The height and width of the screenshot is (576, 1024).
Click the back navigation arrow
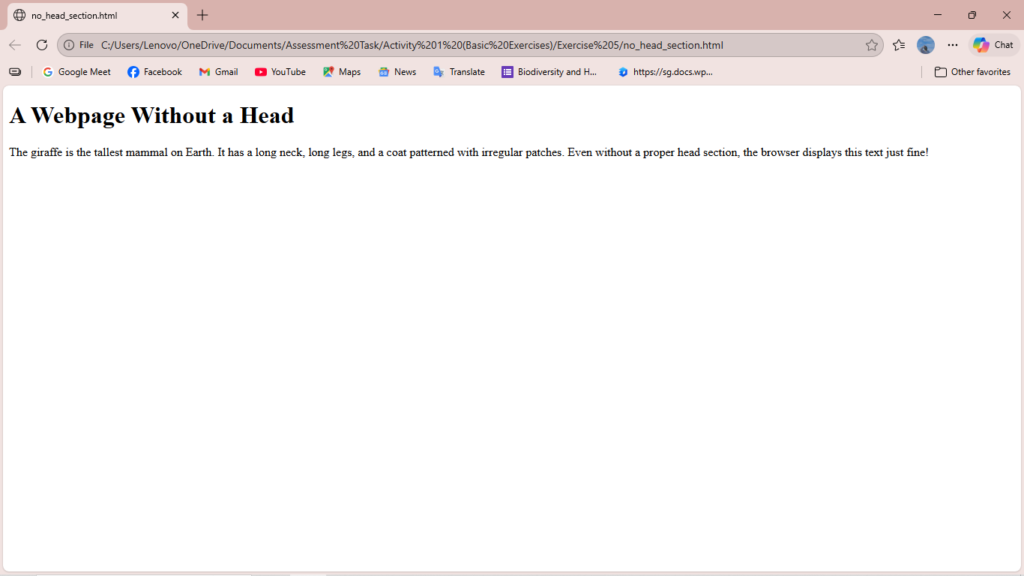(15, 45)
